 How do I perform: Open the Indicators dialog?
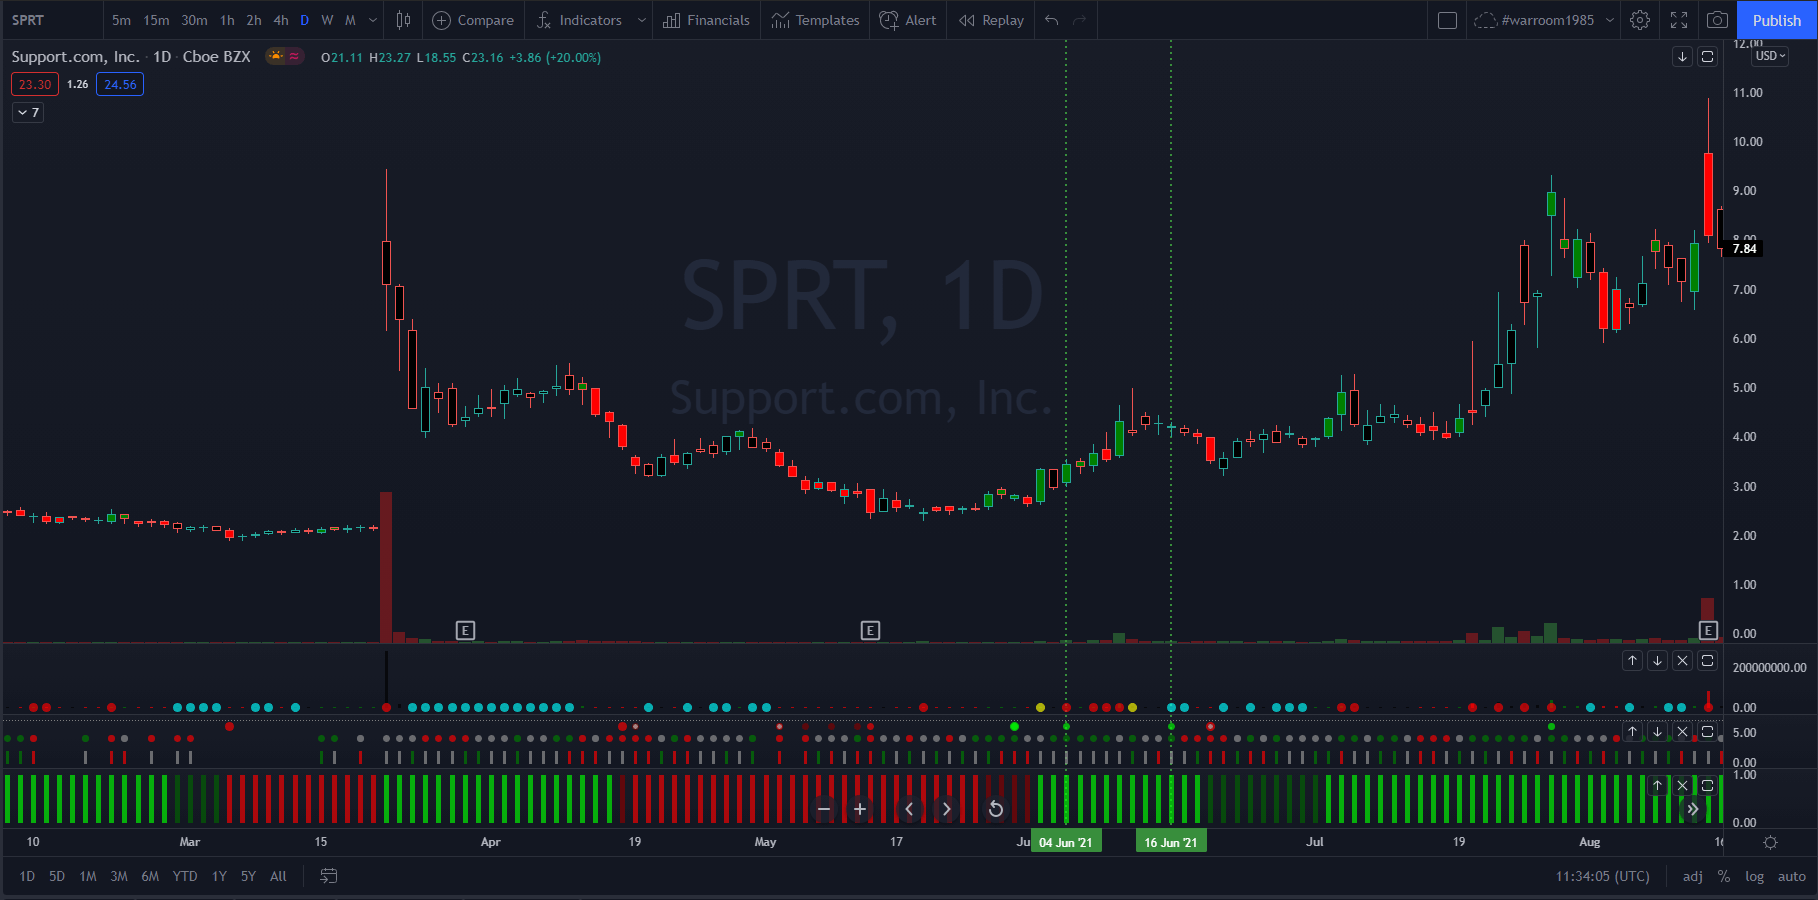tap(579, 20)
